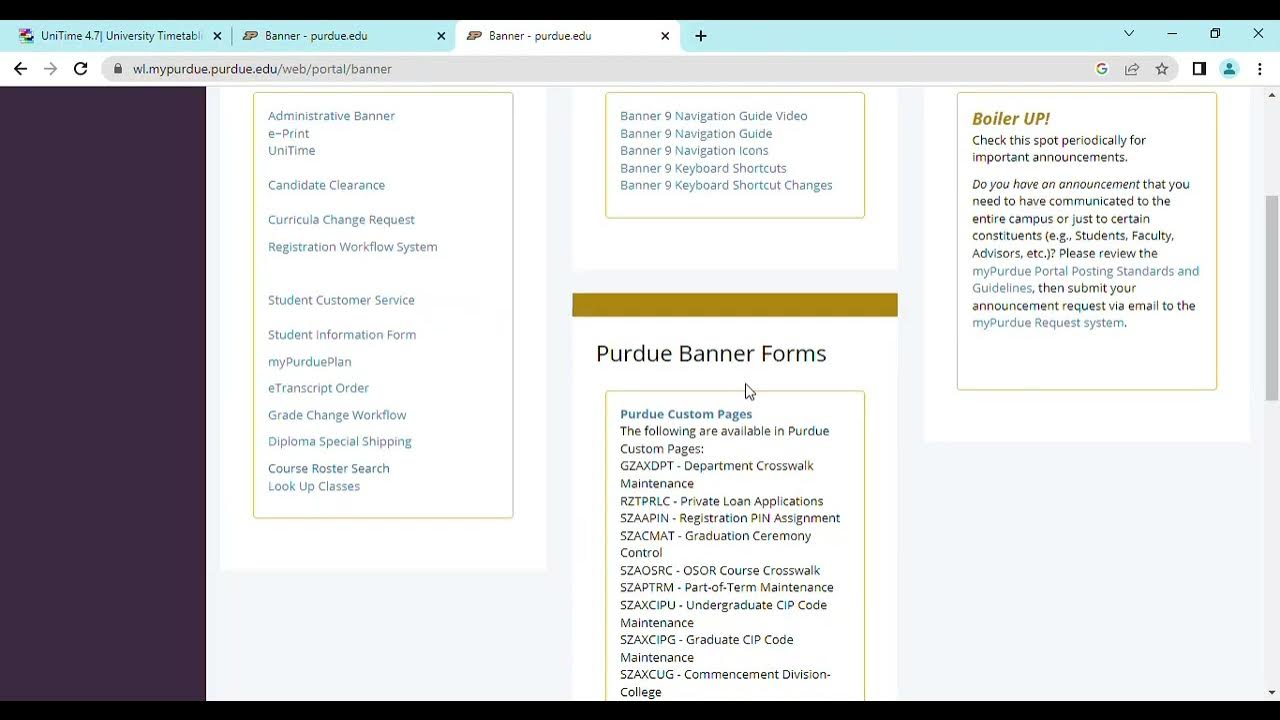Close the middle Banner tab
The width and height of the screenshot is (1280, 720).
click(441, 36)
